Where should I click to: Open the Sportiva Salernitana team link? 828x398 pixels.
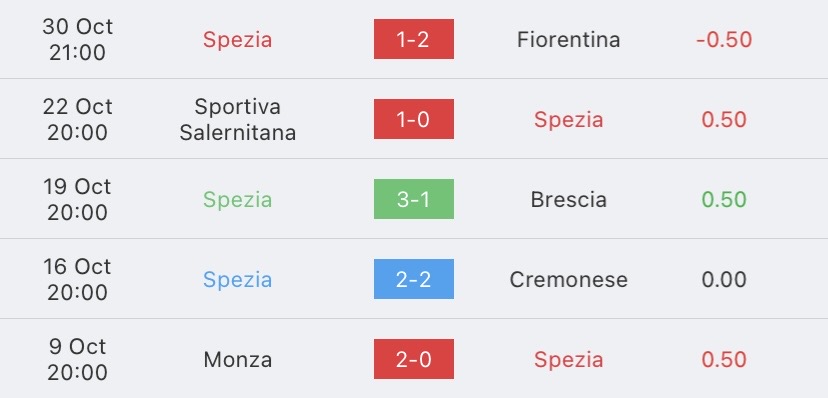point(238,119)
